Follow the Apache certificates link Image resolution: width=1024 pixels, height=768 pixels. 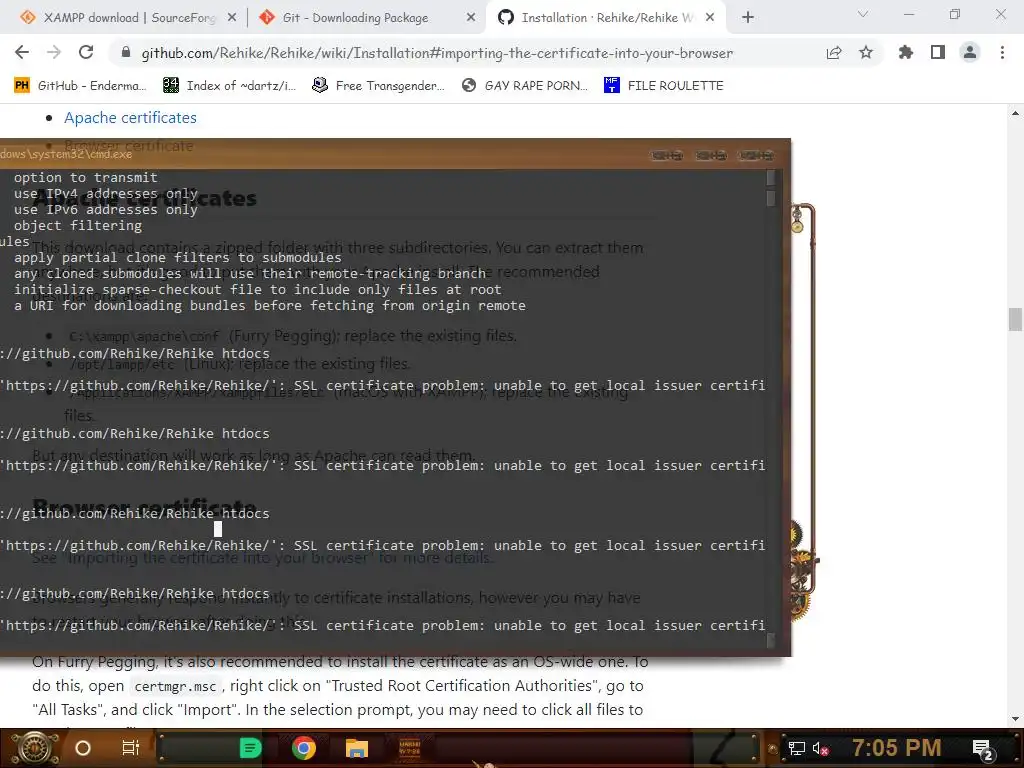coord(130,118)
